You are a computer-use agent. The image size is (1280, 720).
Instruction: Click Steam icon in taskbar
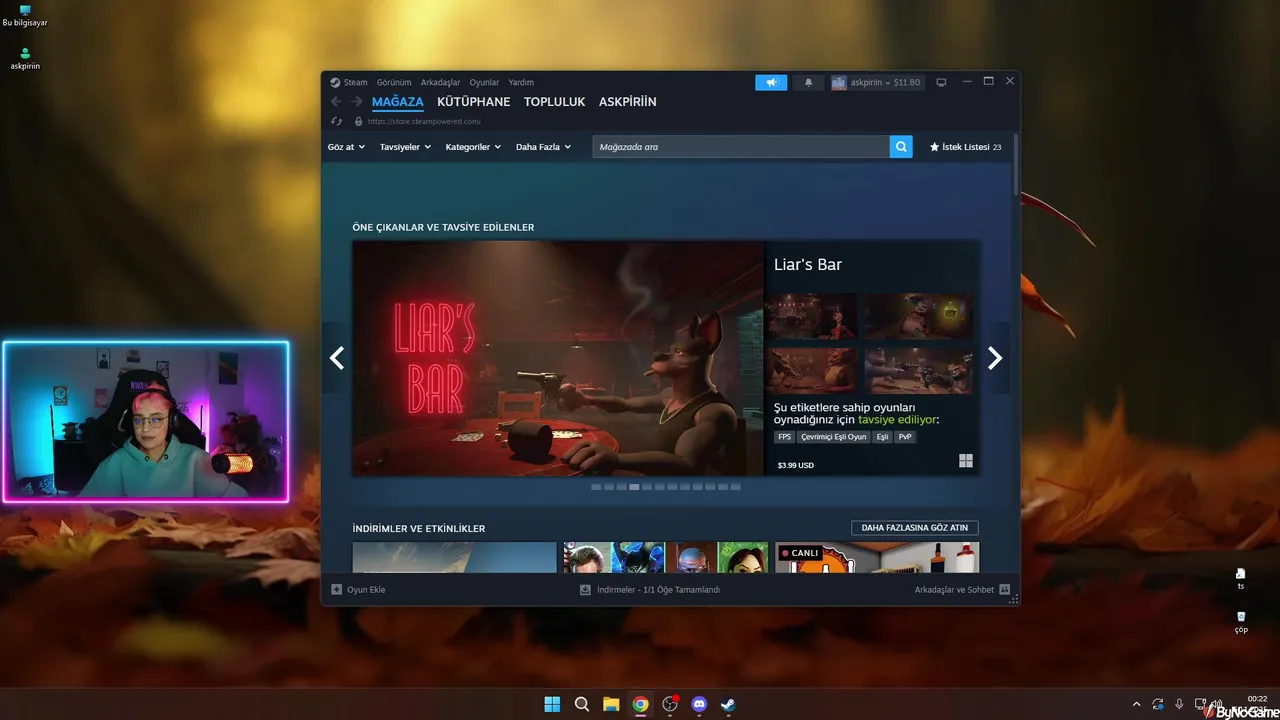[729, 704]
